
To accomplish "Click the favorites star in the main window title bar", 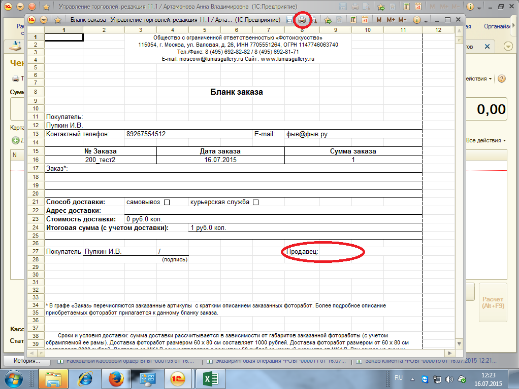I will click(46, 7).
